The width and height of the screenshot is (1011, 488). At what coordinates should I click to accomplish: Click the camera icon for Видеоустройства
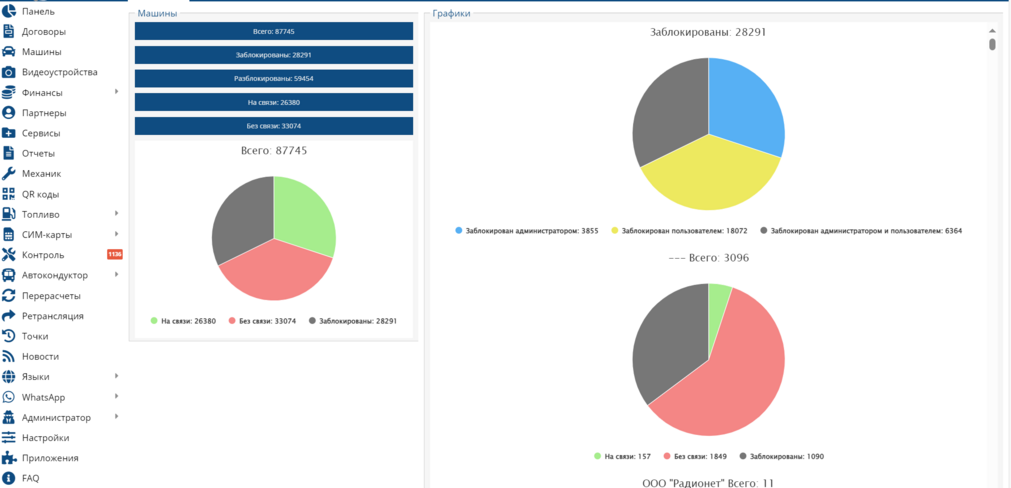coord(8,72)
